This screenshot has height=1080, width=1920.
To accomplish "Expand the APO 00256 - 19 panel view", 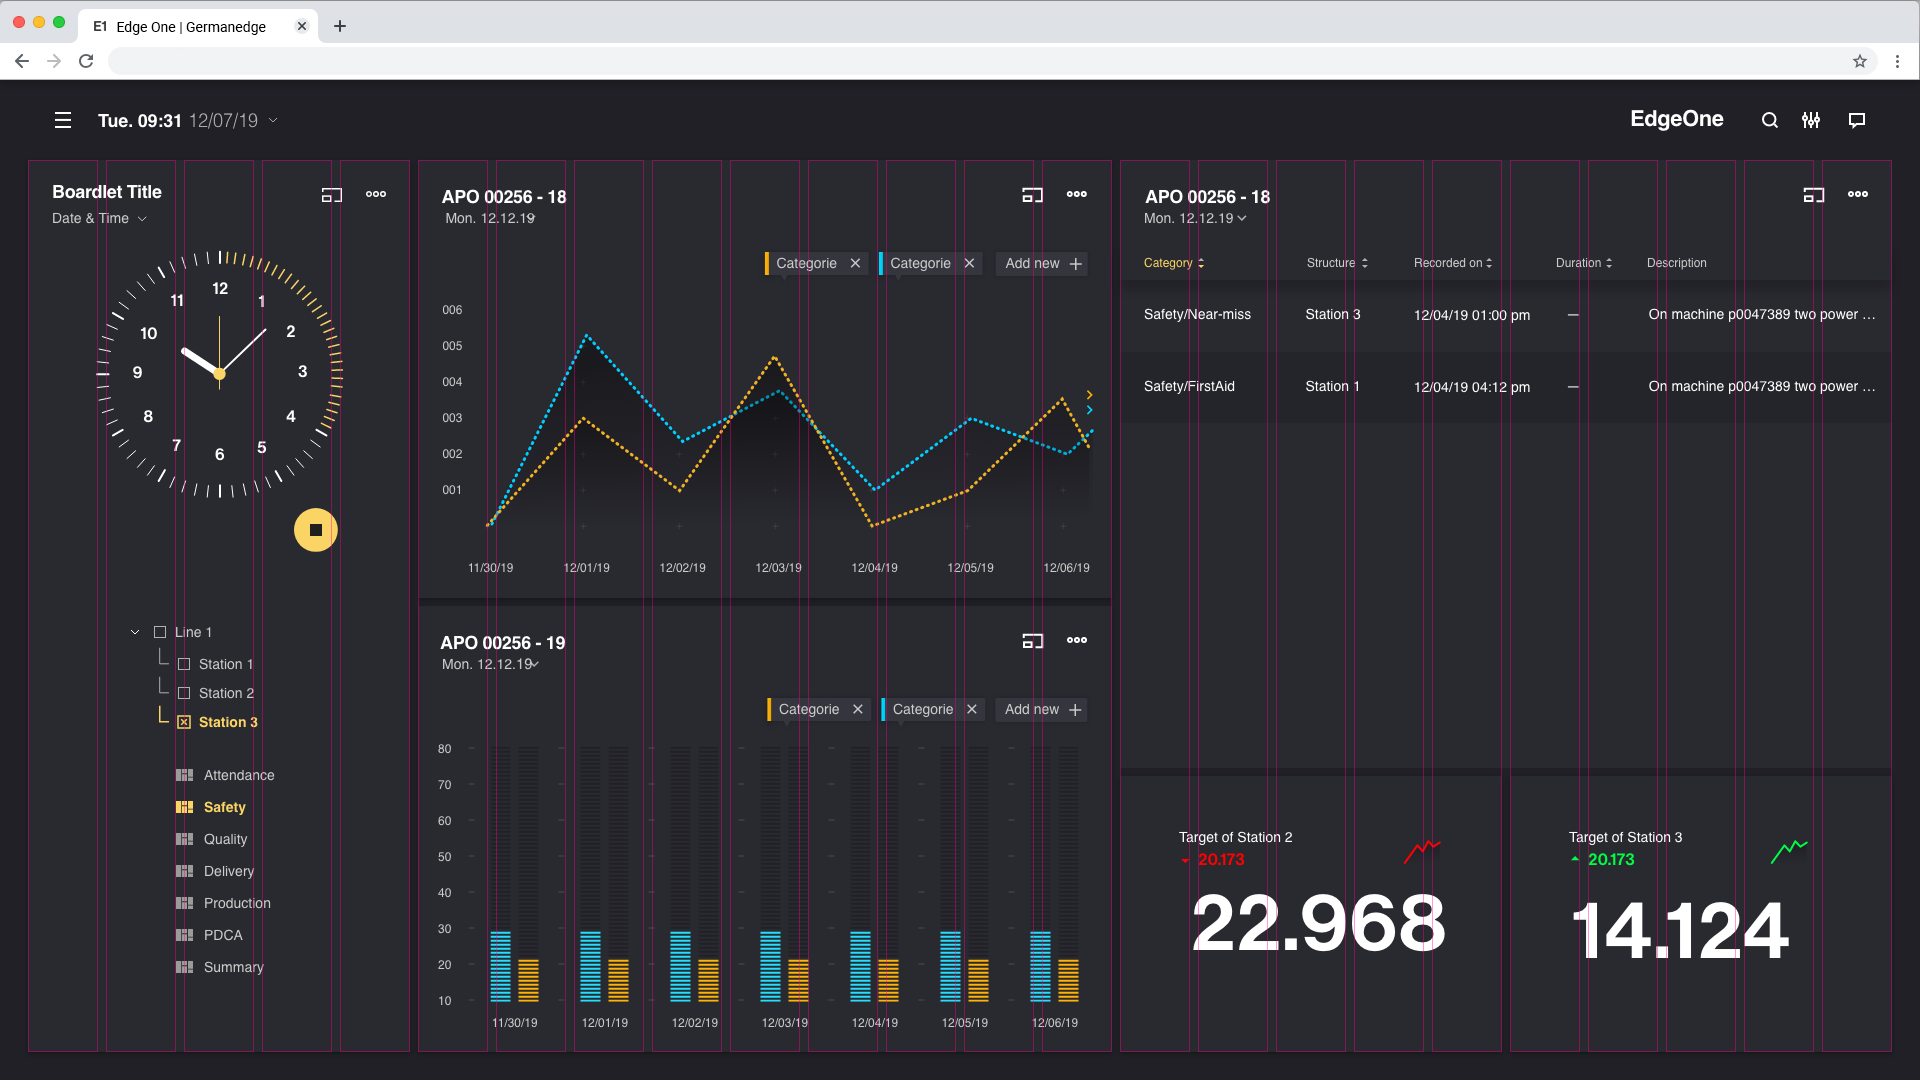I will click(x=1032, y=641).
